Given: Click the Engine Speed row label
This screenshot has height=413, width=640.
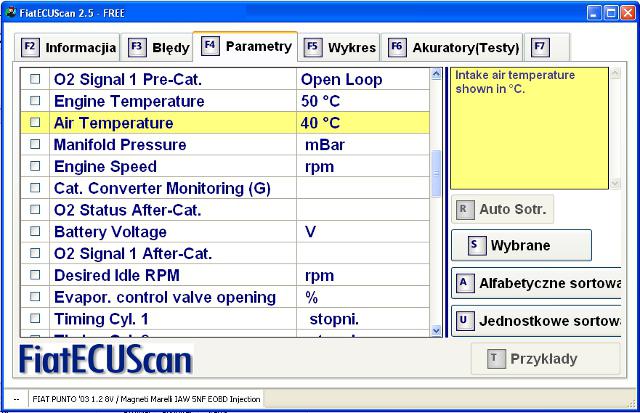Looking at the screenshot, I should point(105,167).
